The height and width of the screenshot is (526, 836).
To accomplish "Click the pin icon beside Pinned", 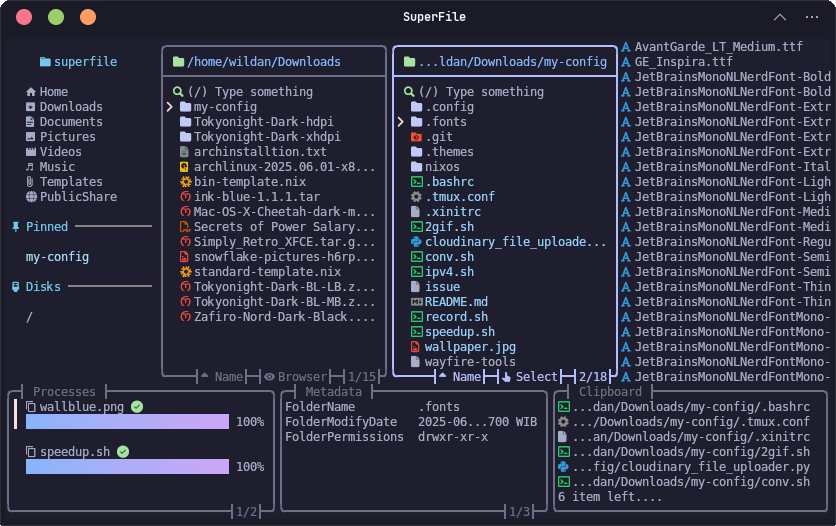I will click(16, 226).
